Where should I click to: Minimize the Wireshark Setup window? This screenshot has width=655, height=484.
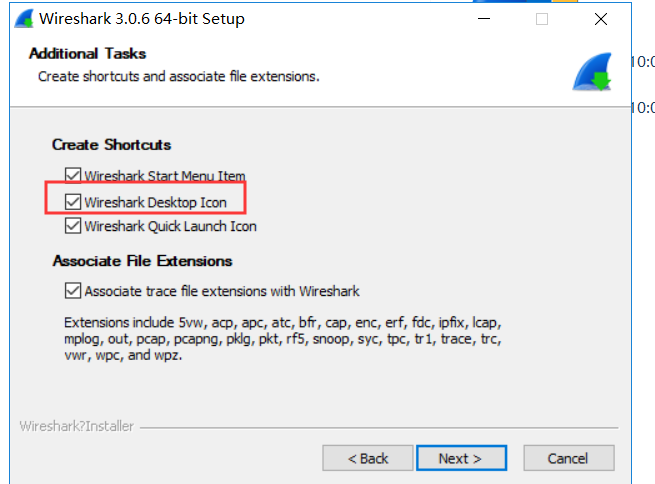point(485,19)
